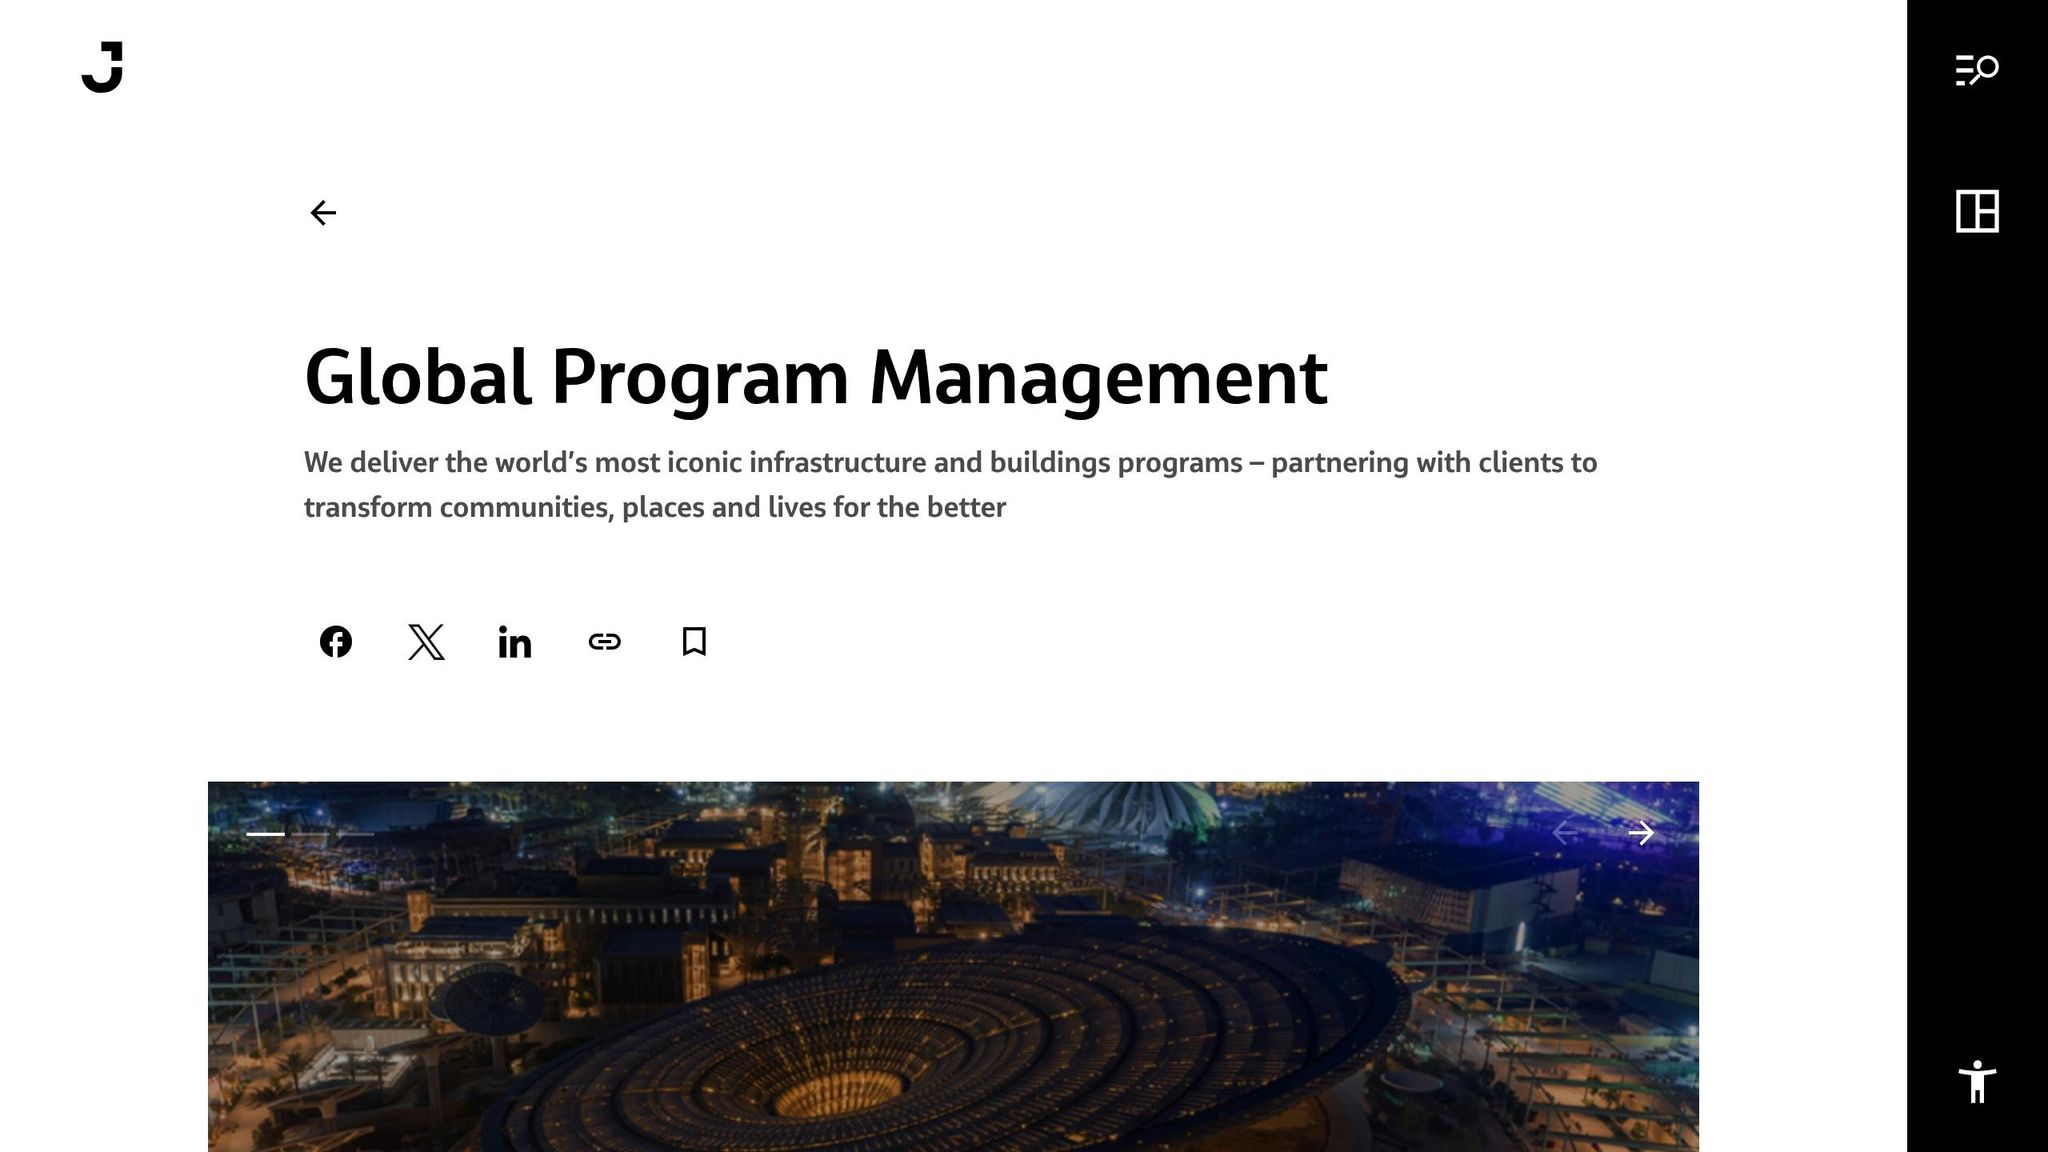Share page on X (Twitter)

click(x=426, y=642)
